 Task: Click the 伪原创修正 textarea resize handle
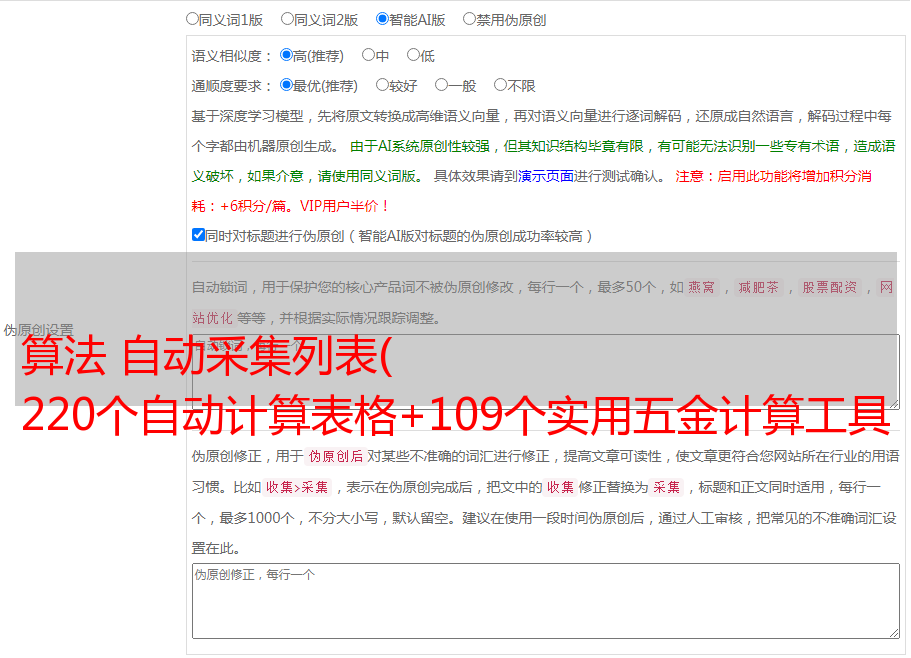(894, 633)
